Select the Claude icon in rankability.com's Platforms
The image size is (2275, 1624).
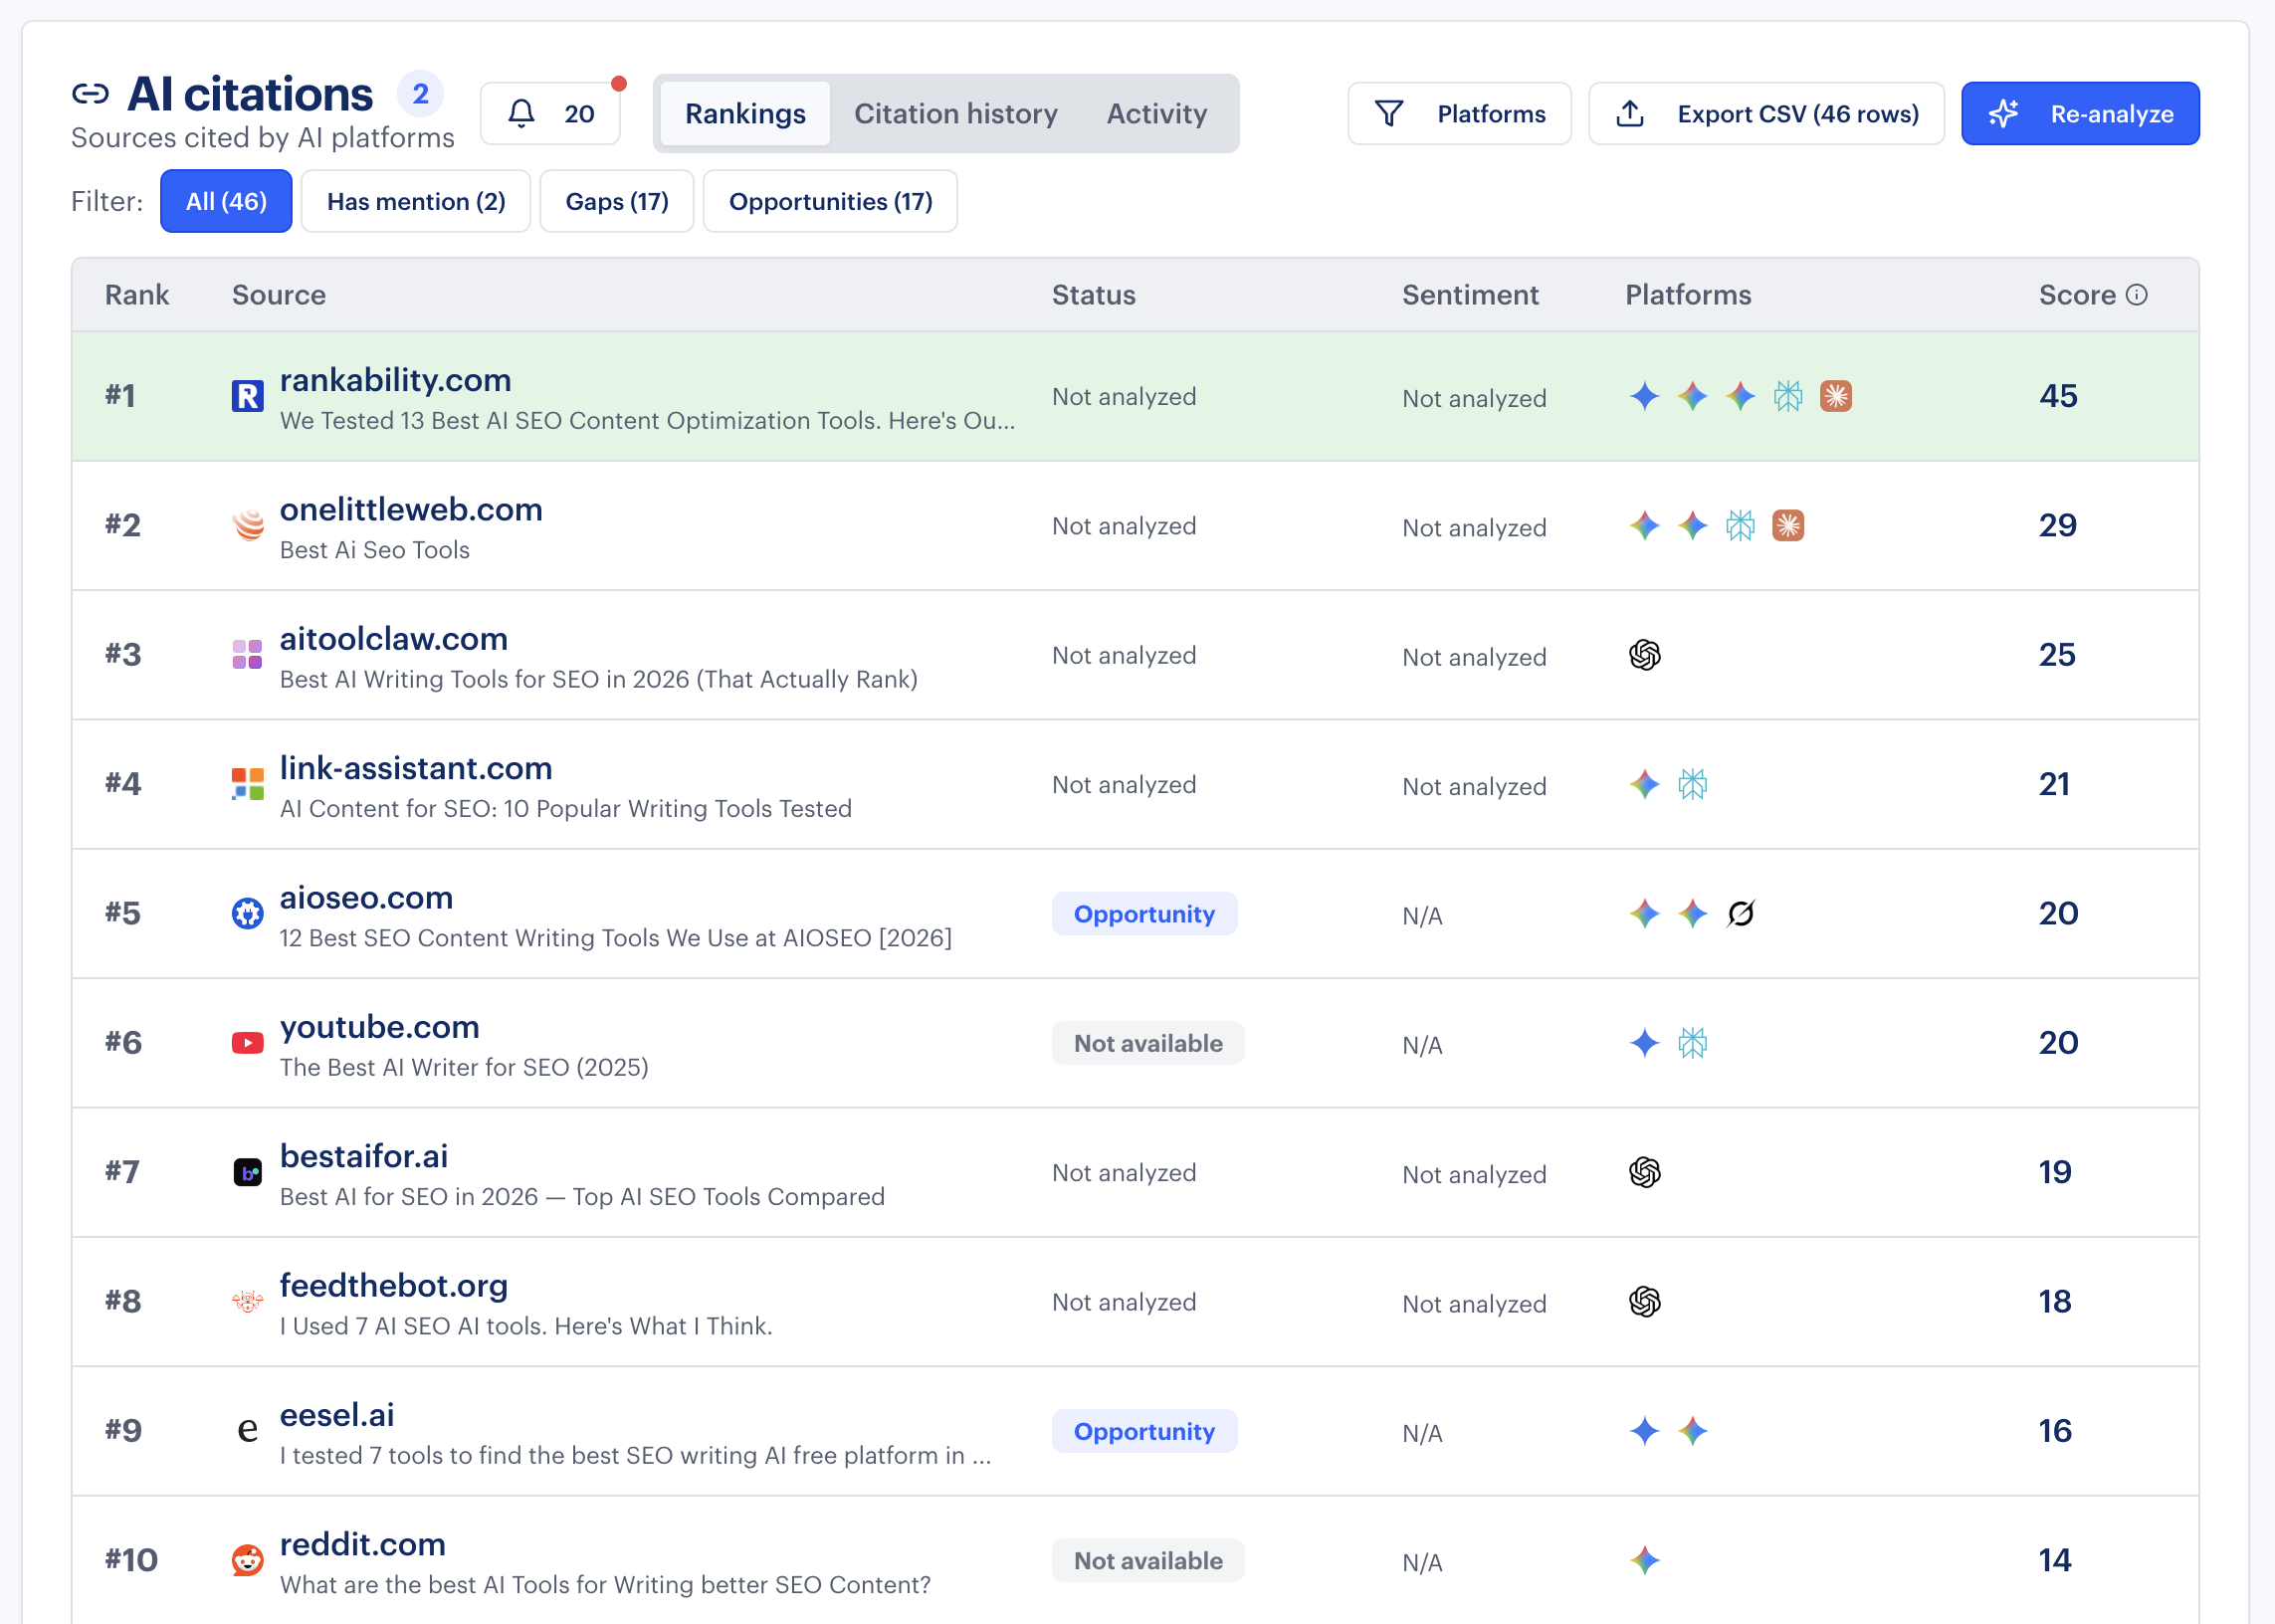[x=1836, y=397]
